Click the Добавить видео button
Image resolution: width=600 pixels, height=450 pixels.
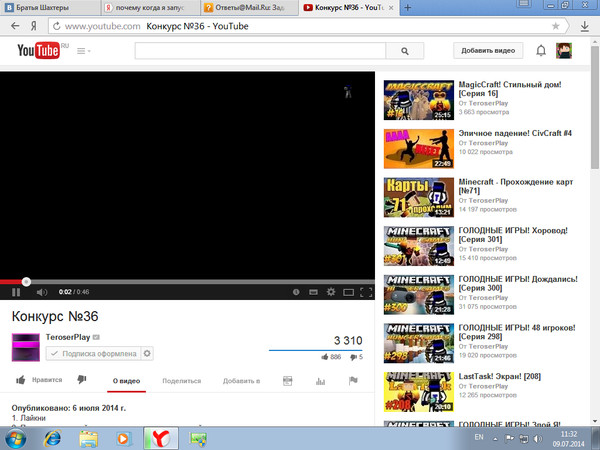pos(488,51)
